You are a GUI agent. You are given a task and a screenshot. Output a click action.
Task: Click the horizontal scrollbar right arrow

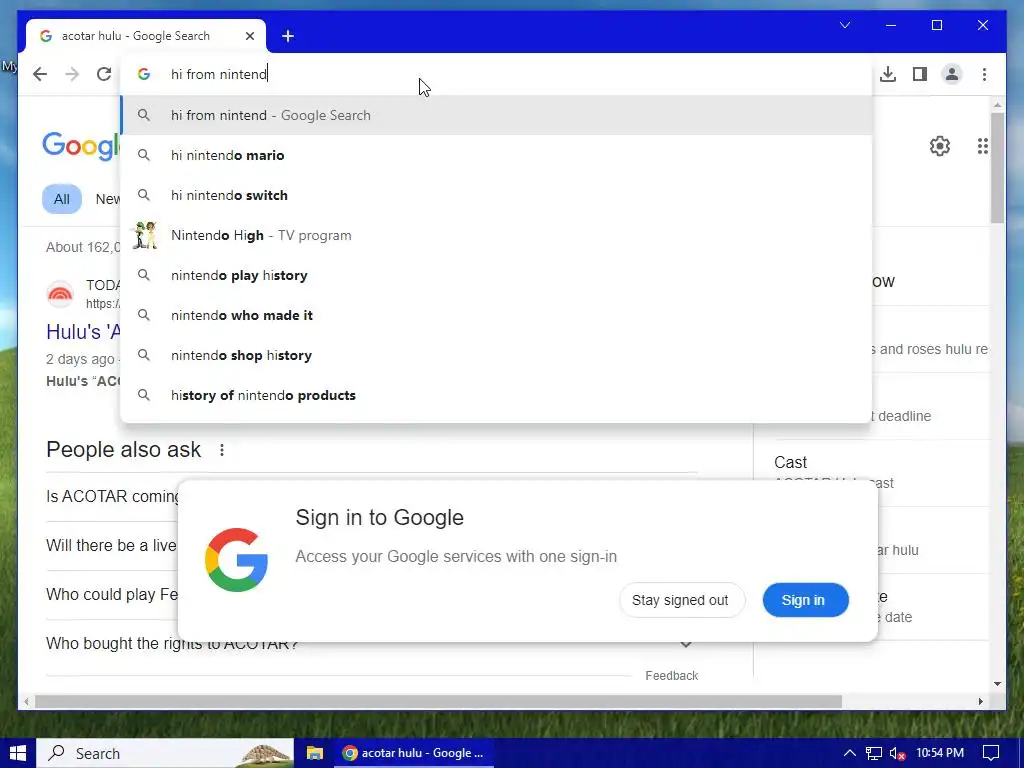(x=980, y=701)
